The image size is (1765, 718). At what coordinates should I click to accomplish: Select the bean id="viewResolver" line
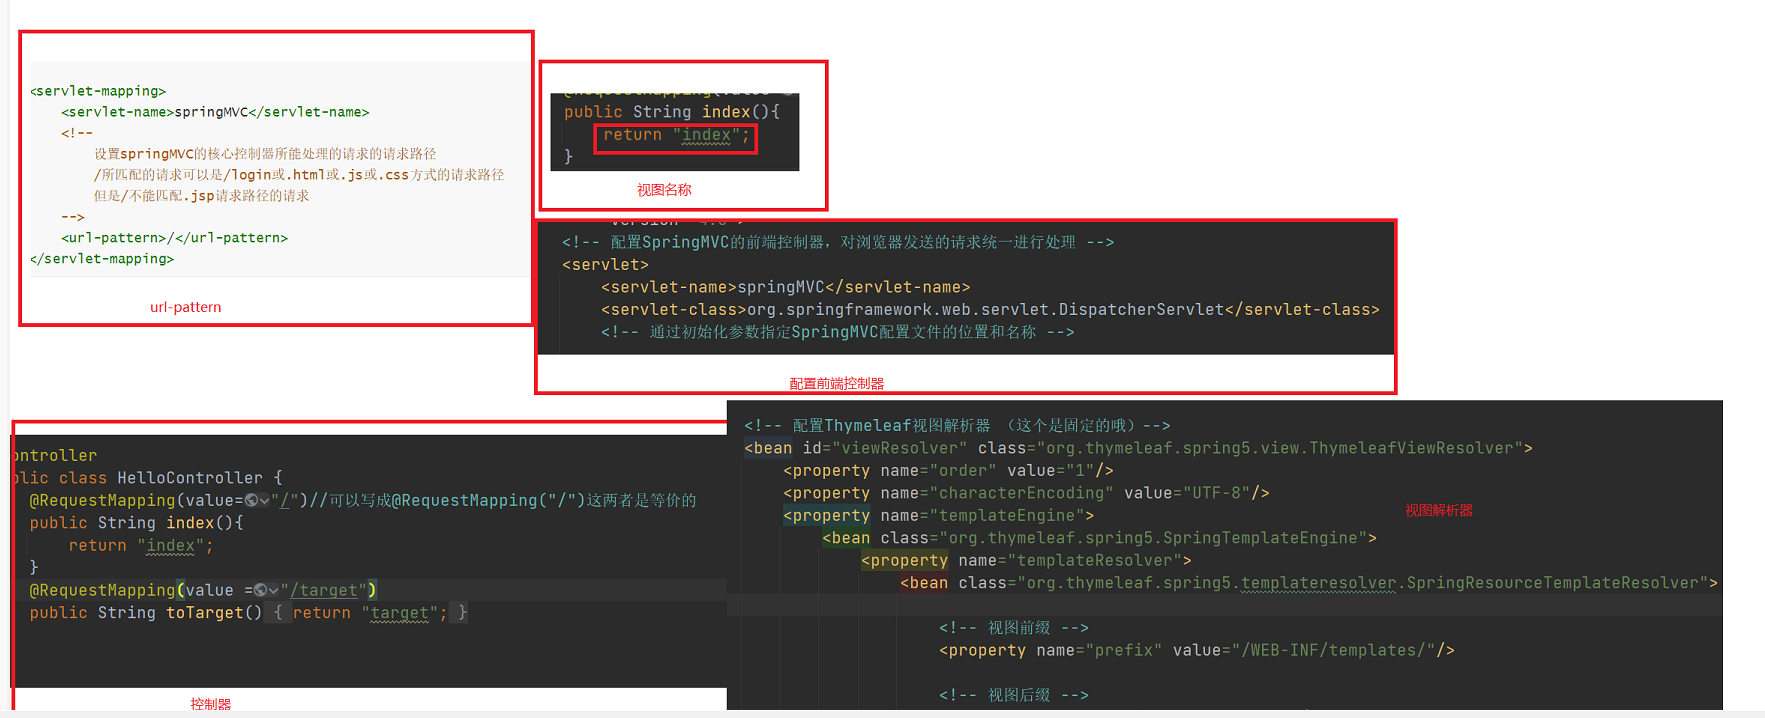pyautogui.click(x=1138, y=448)
